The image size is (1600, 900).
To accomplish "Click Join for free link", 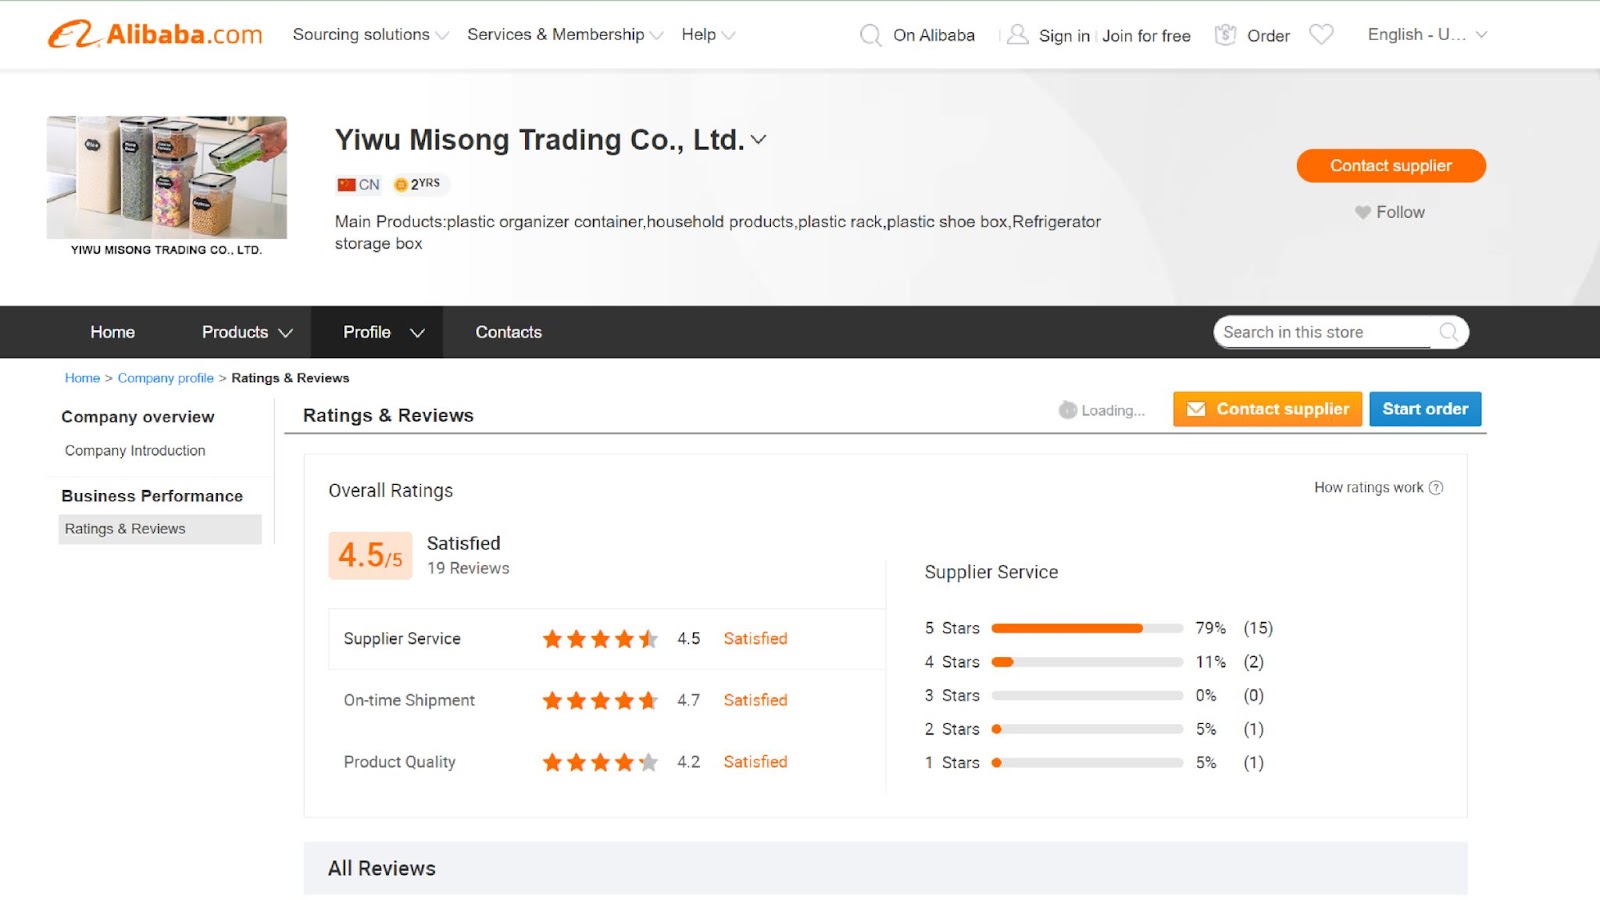I will point(1146,36).
